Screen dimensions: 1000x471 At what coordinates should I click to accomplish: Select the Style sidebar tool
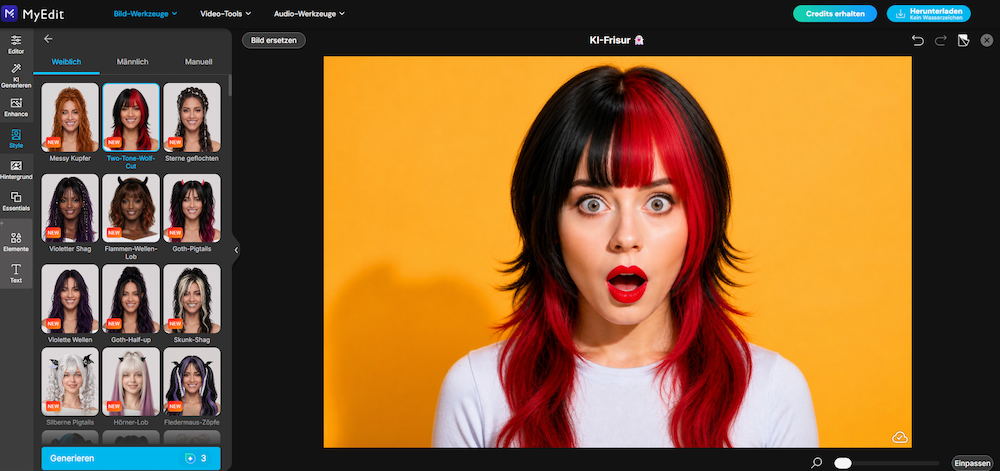[16, 138]
